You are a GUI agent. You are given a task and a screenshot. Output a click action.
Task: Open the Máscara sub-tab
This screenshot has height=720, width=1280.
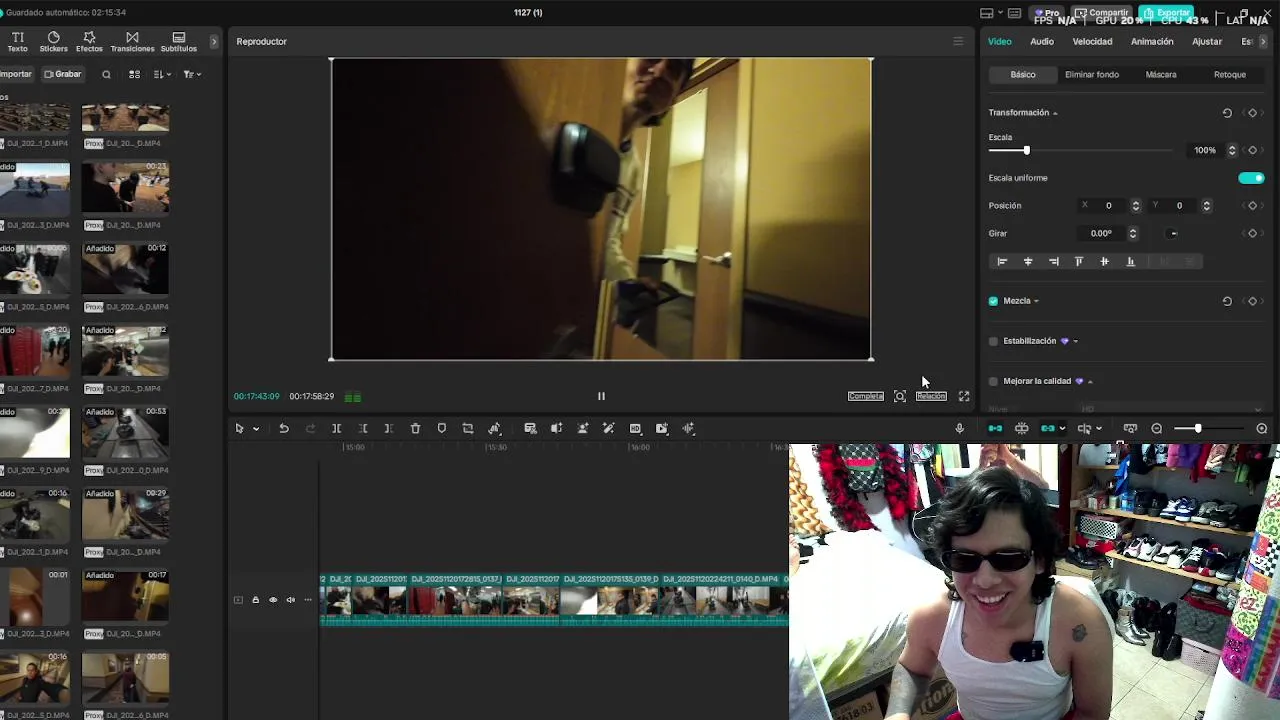(x=1160, y=75)
